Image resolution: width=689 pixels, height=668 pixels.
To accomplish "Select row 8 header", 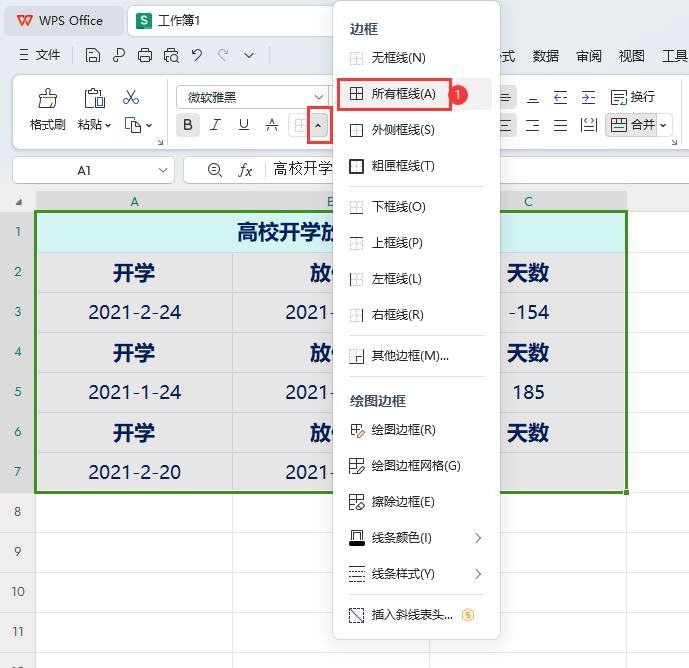I will click(x=18, y=512).
